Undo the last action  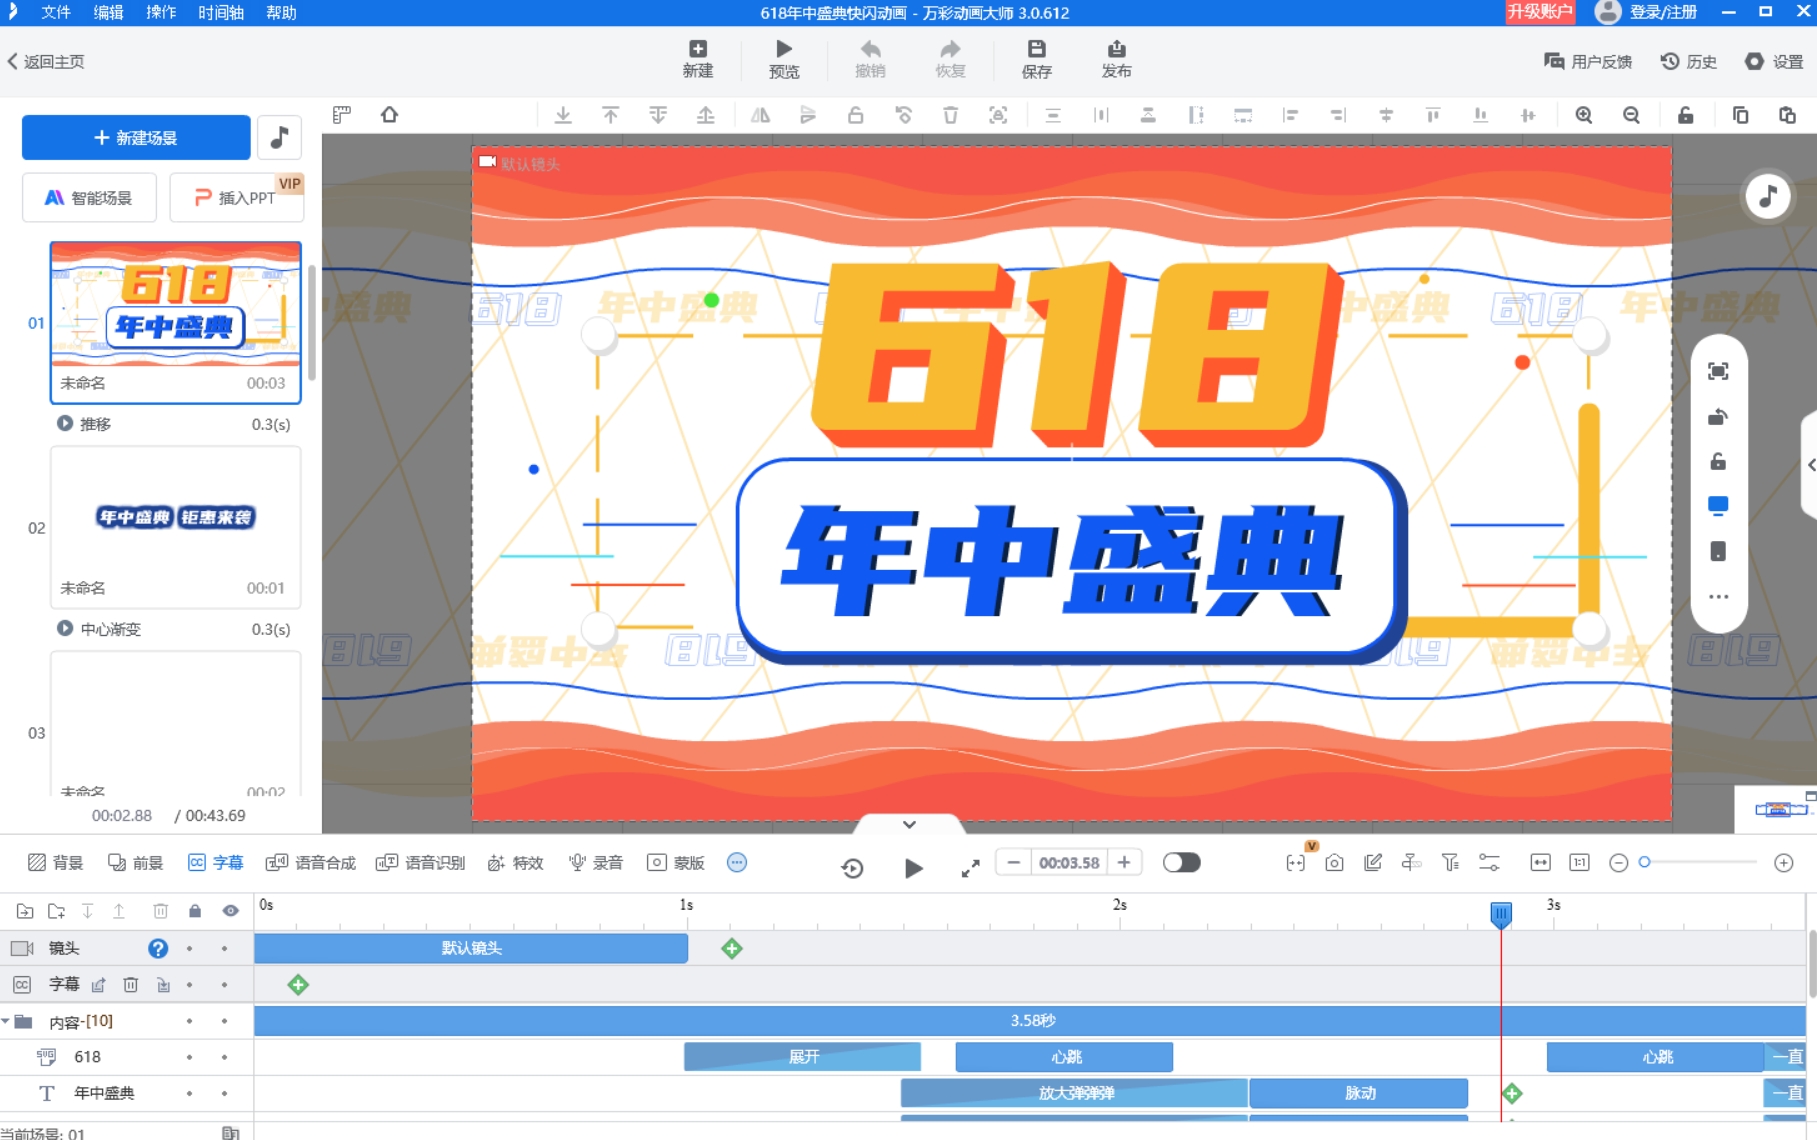869,57
